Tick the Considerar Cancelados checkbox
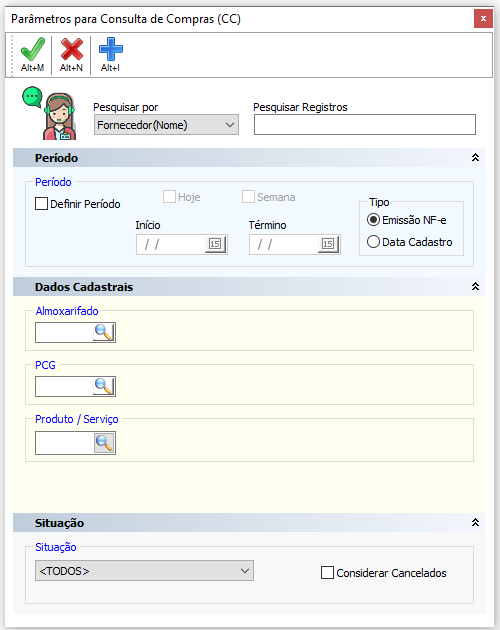 pos(327,573)
